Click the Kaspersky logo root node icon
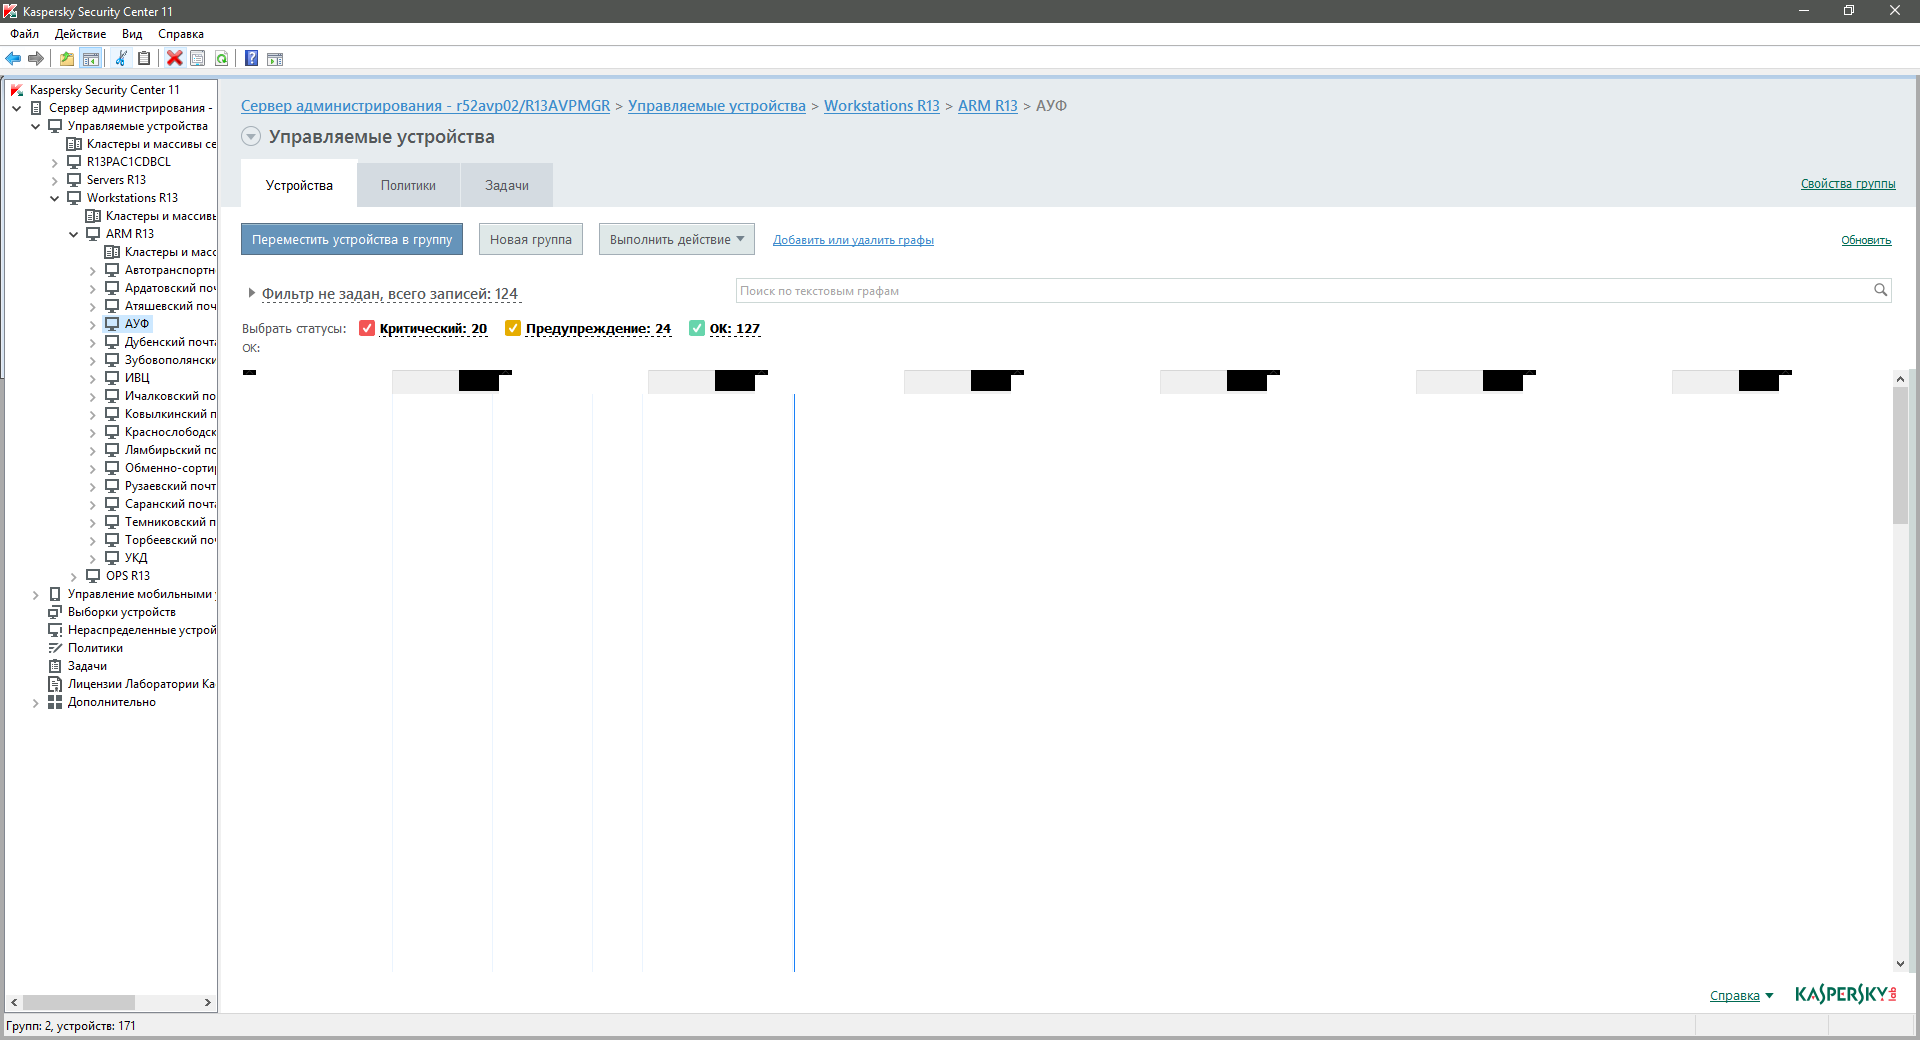 17,90
